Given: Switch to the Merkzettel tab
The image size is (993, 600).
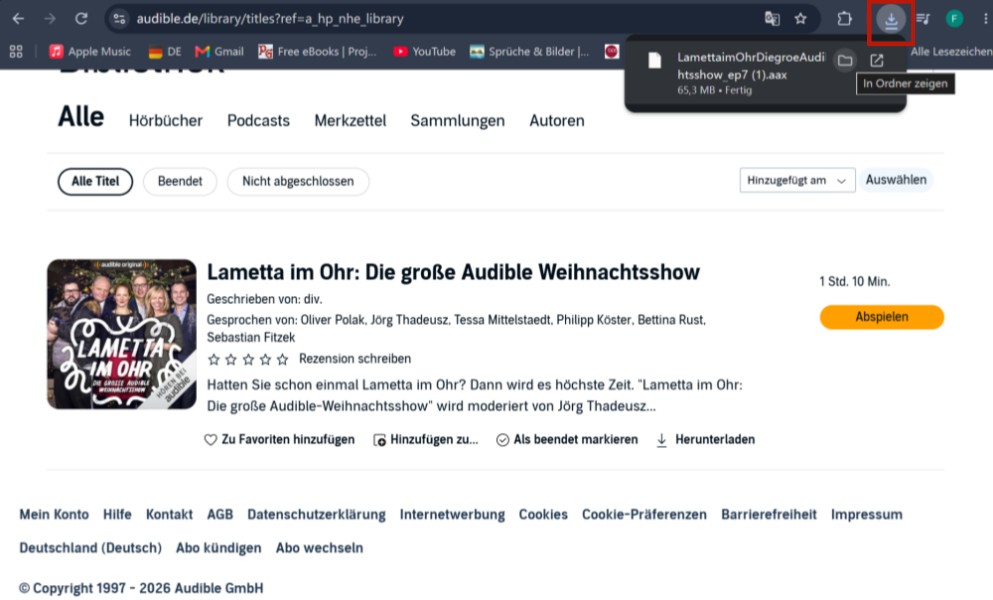Looking at the screenshot, I should [x=350, y=120].
